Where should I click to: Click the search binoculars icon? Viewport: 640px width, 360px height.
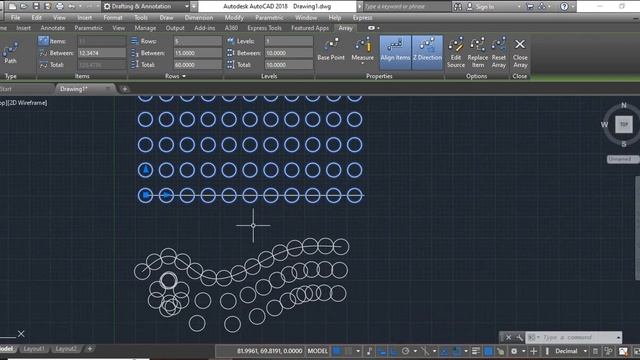pos(458,7)
